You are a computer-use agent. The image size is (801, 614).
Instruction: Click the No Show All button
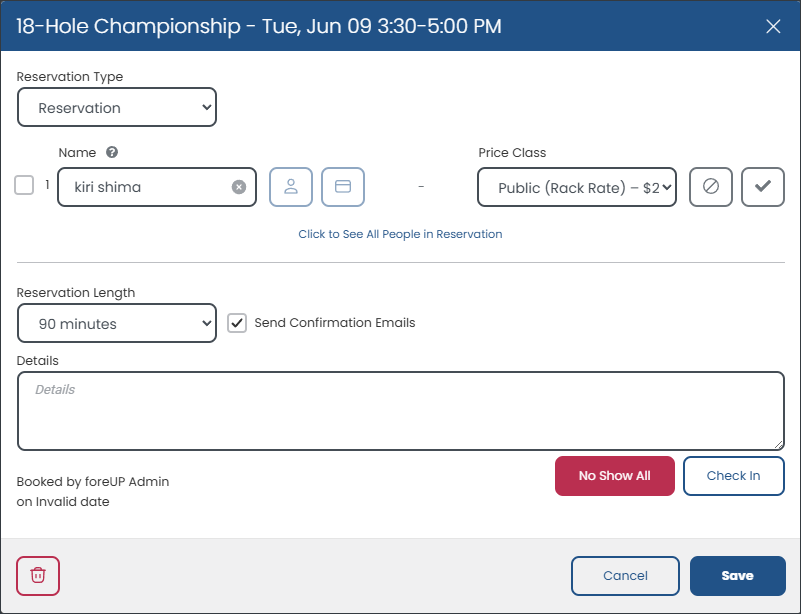pyautogui.click(x=615, y=476)
